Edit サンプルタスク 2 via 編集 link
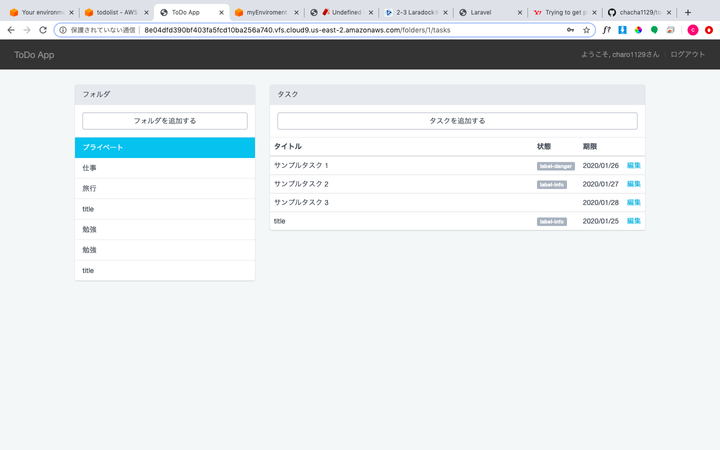The width and height of the screenshot is (720, 450). (x=634, y=184)
